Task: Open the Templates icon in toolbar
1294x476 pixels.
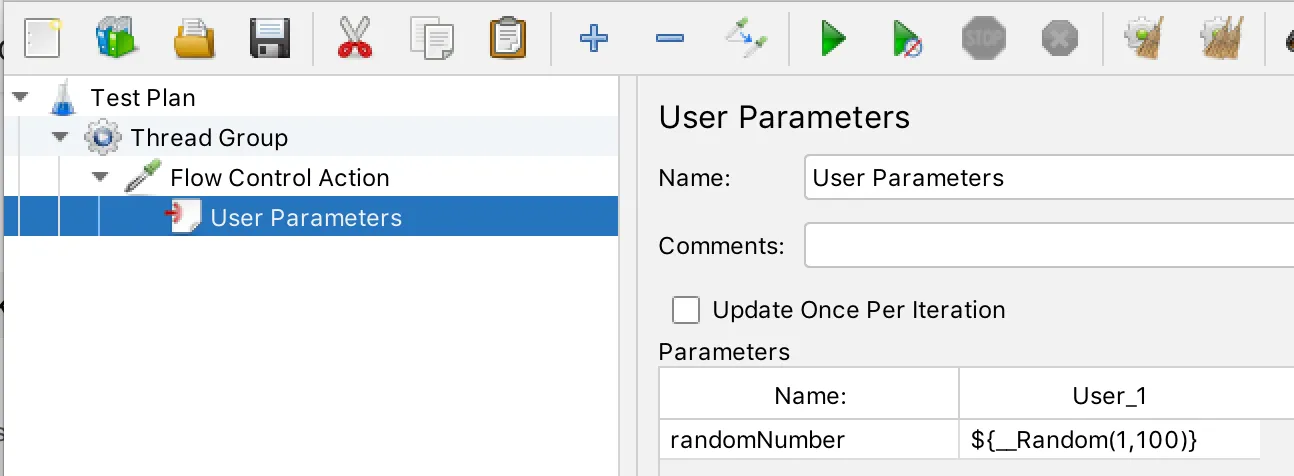Action: [x=118, y=39]
